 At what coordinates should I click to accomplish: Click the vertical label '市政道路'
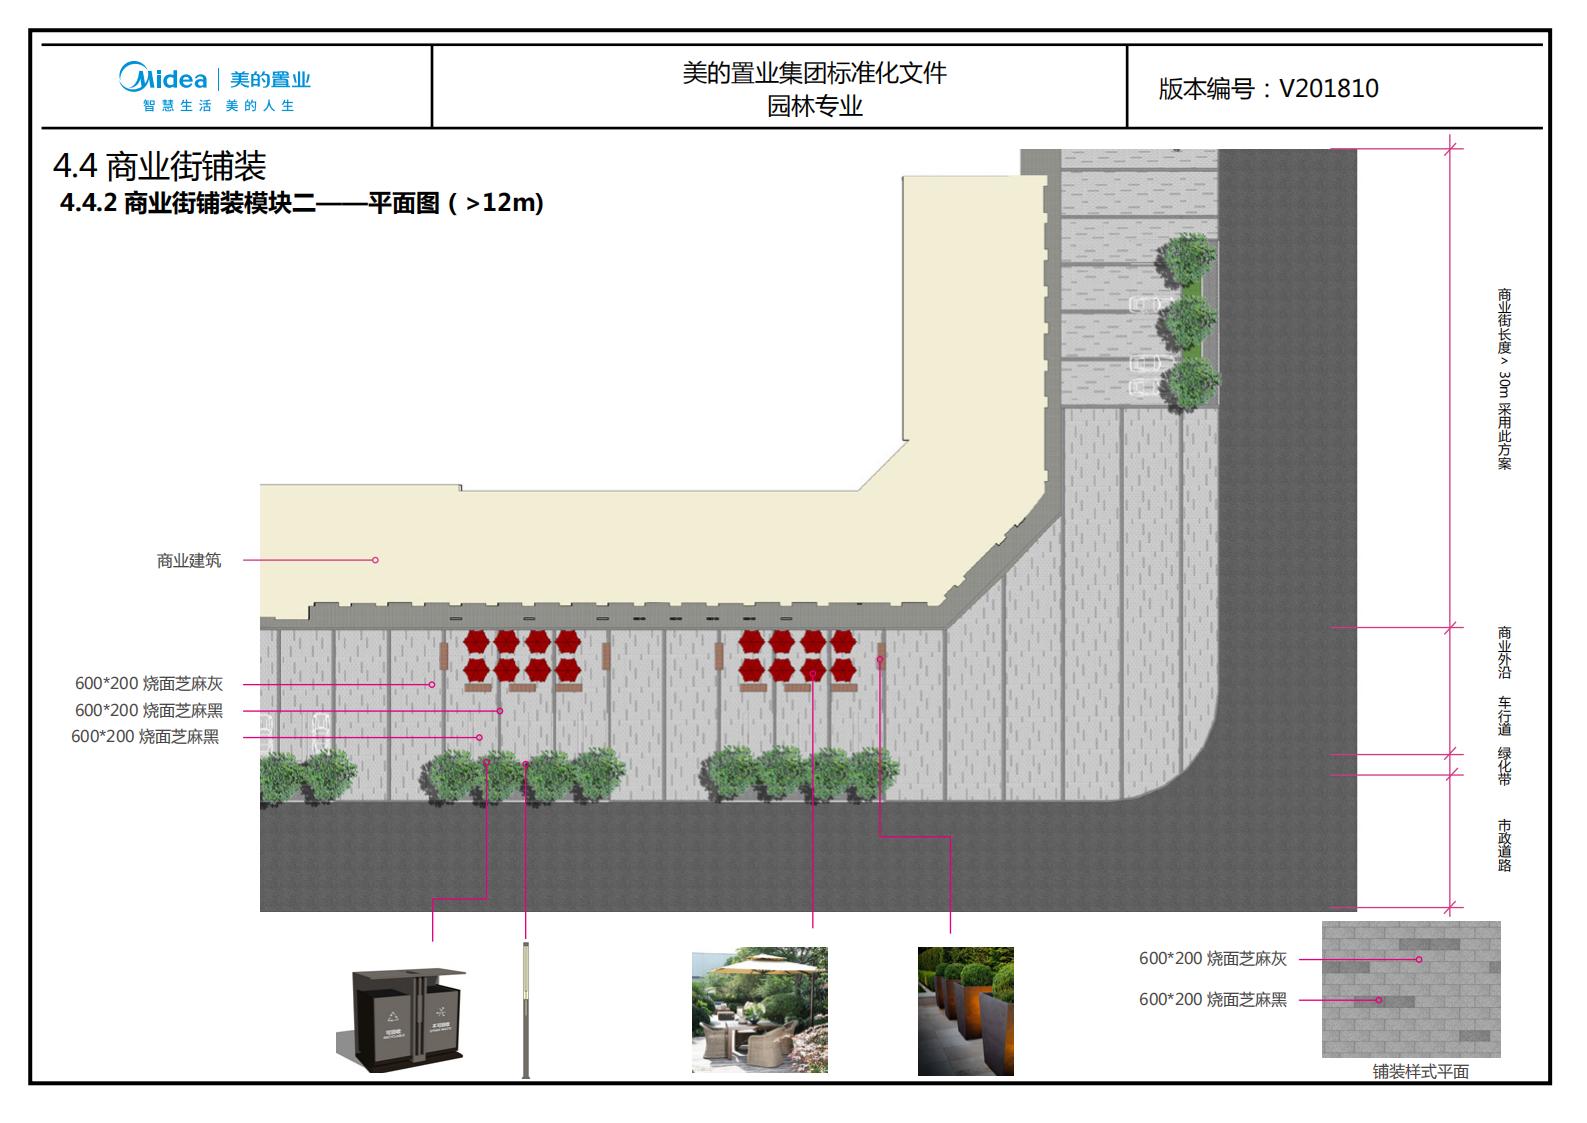point(1504,846)
